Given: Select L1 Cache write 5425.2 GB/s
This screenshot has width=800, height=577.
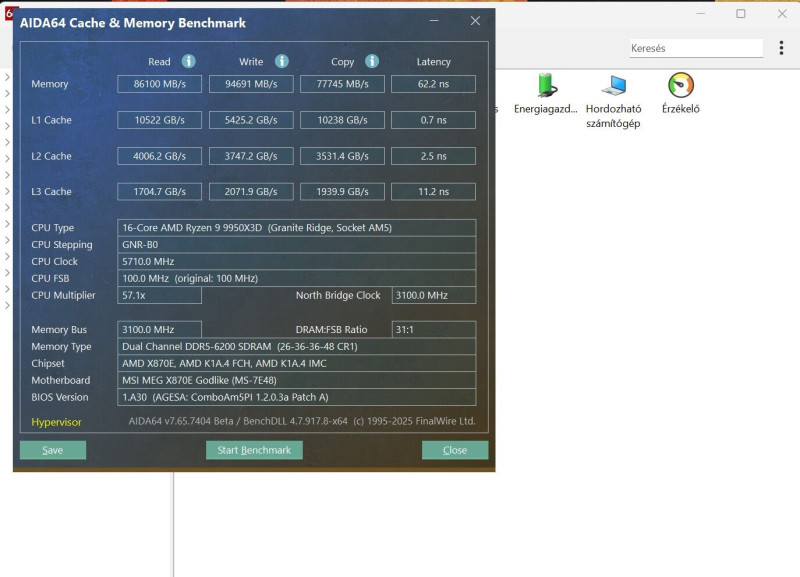Looking at the screenshot, I should pos(251,120).
